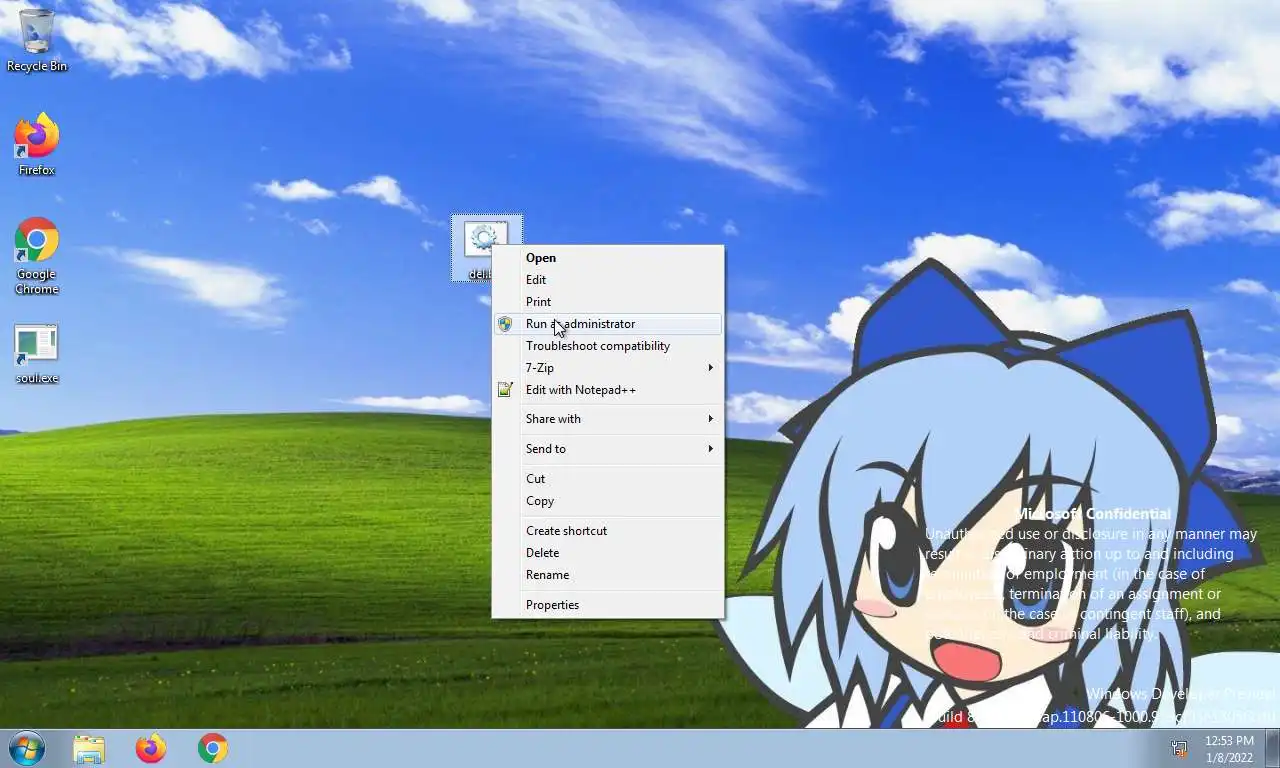Screen dimensions: 1280x768
Task: Click the Notepad++ icon in context menu
Action: pos(505,390)
